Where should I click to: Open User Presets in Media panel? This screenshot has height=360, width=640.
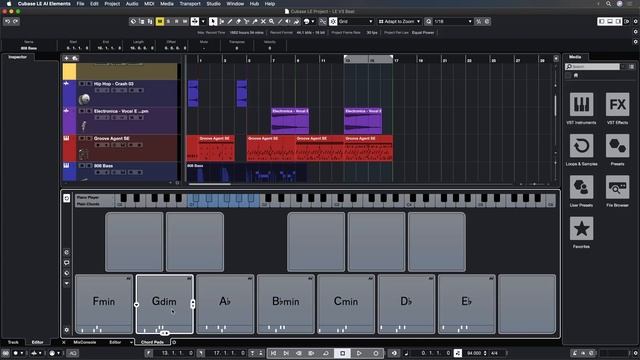click(x=581, y=187)
